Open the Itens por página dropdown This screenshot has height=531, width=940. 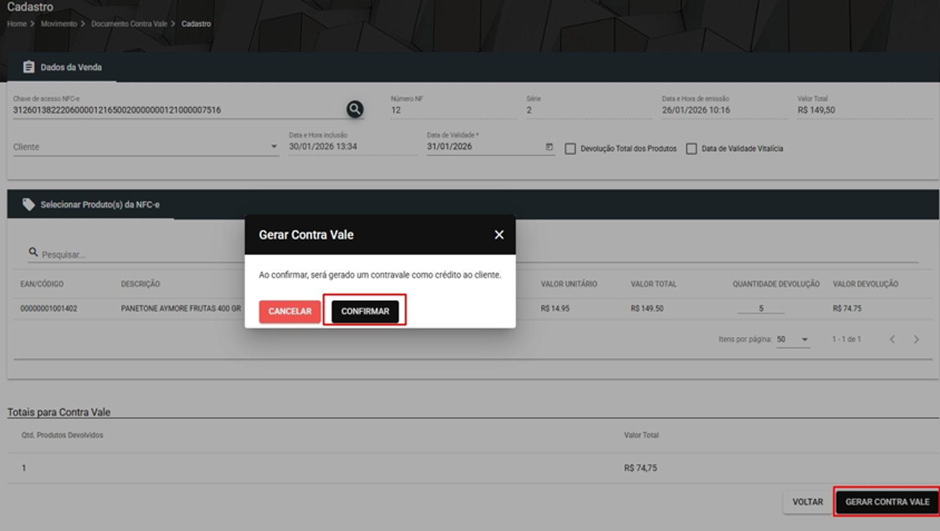point(793,339)
